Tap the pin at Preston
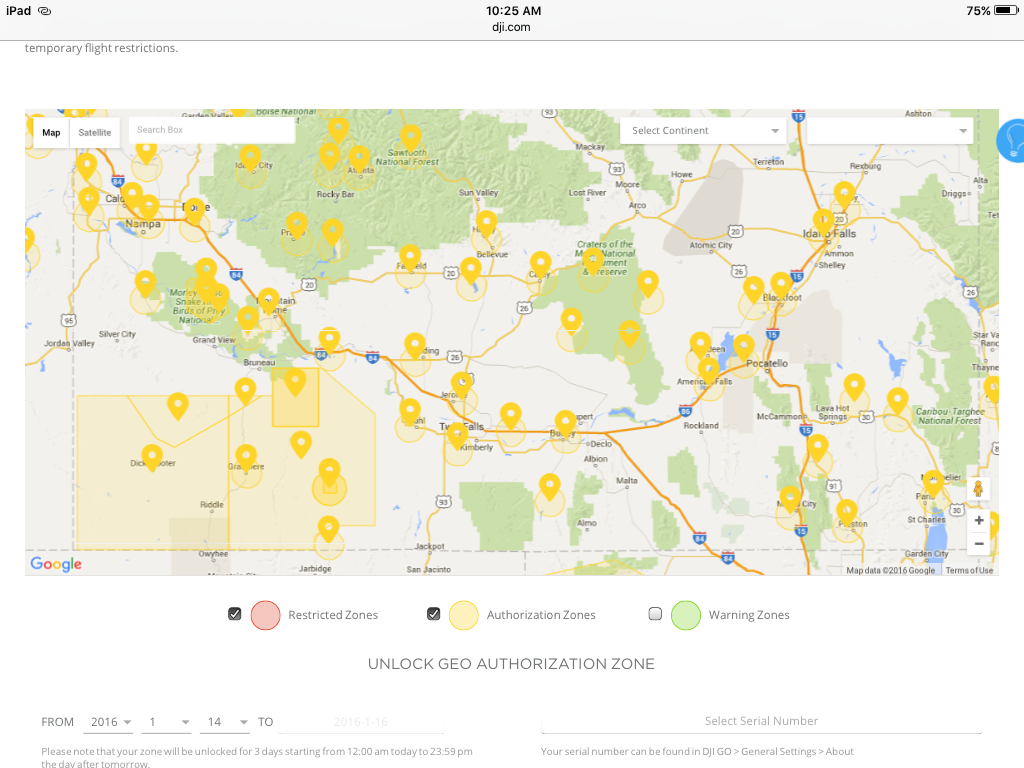 click(847, 513)
